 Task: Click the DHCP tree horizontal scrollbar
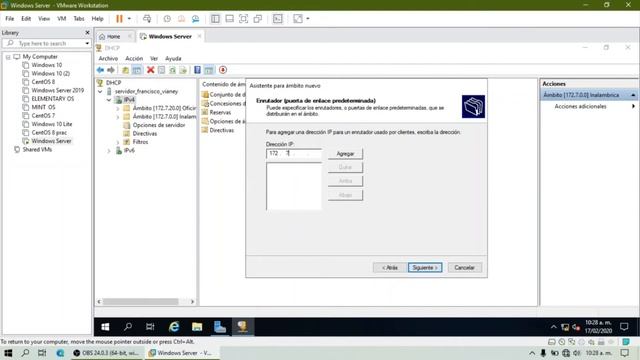[x=140, y=302]
